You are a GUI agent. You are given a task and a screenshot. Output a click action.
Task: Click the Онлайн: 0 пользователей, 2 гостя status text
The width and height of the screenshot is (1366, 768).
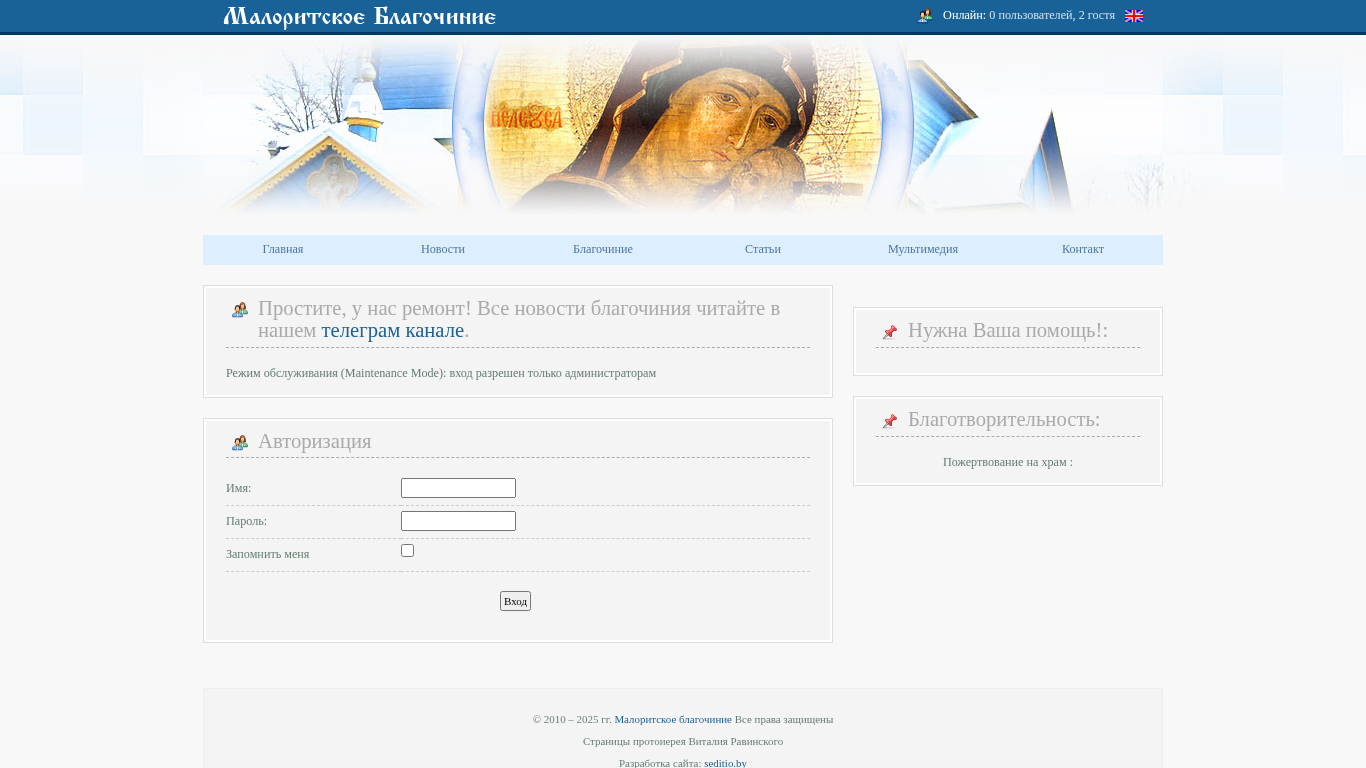click(x=1029, y=15)
